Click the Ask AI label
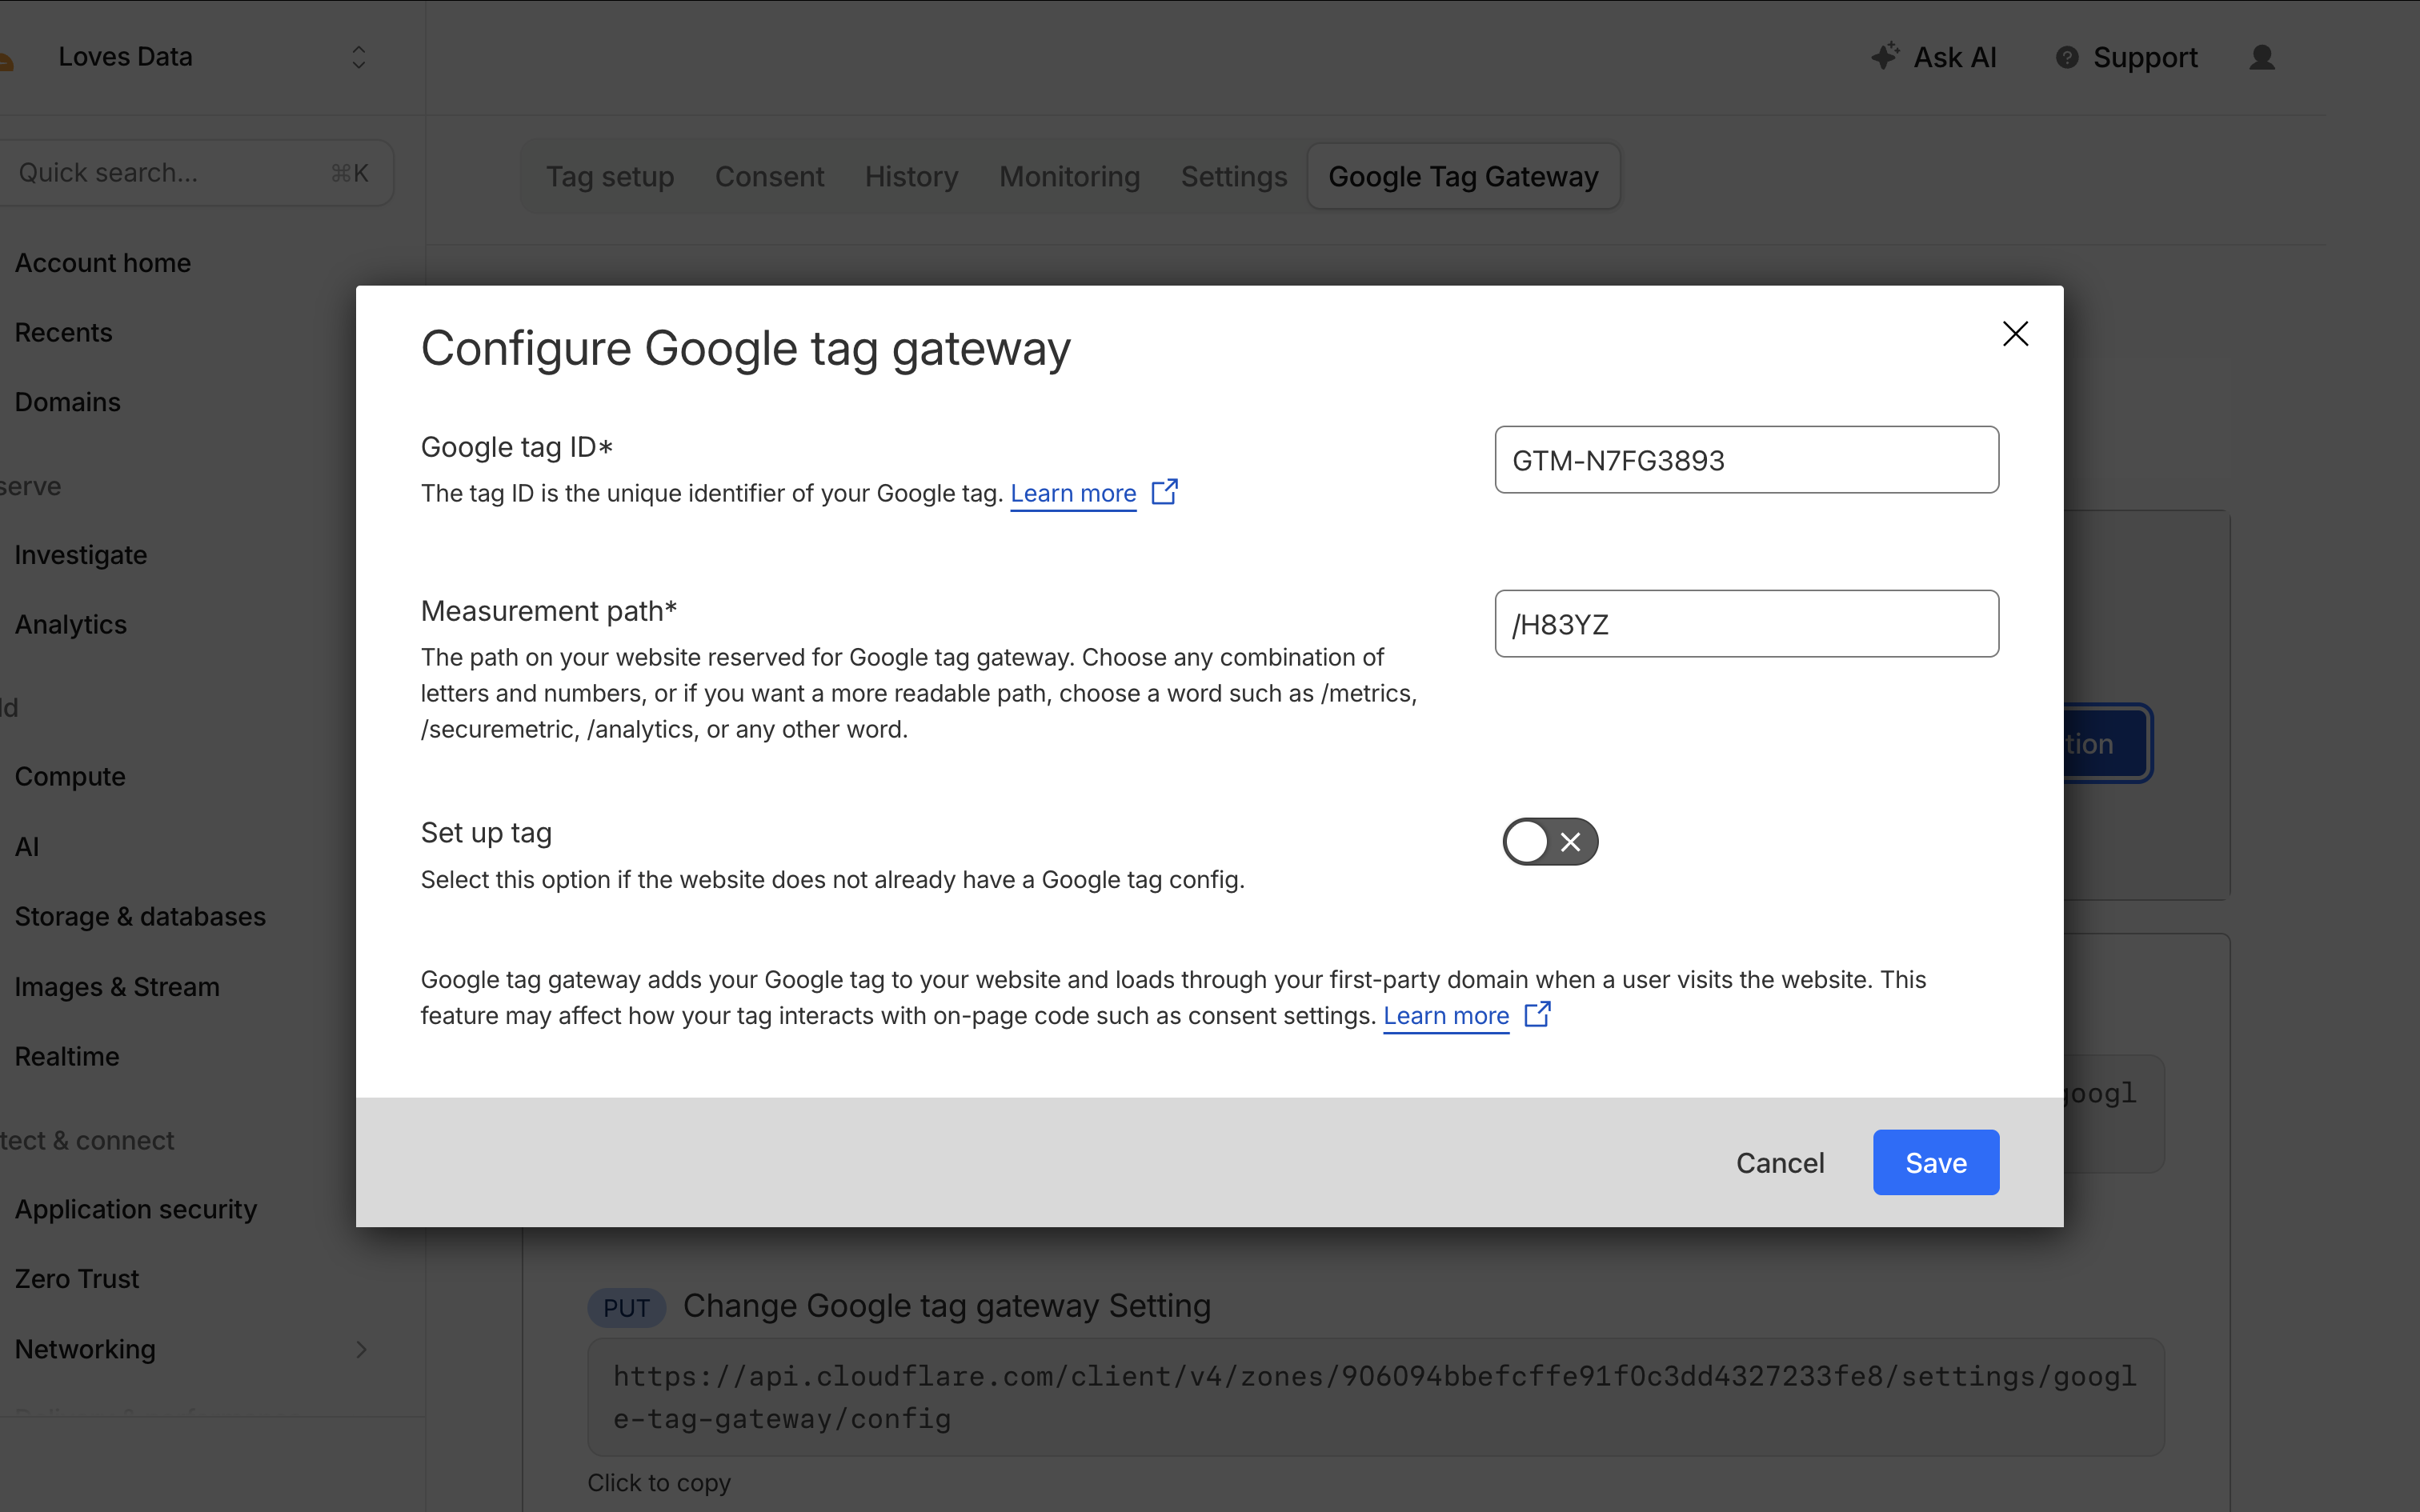The image size is (2420, 1512). (x=1955, y=57)
